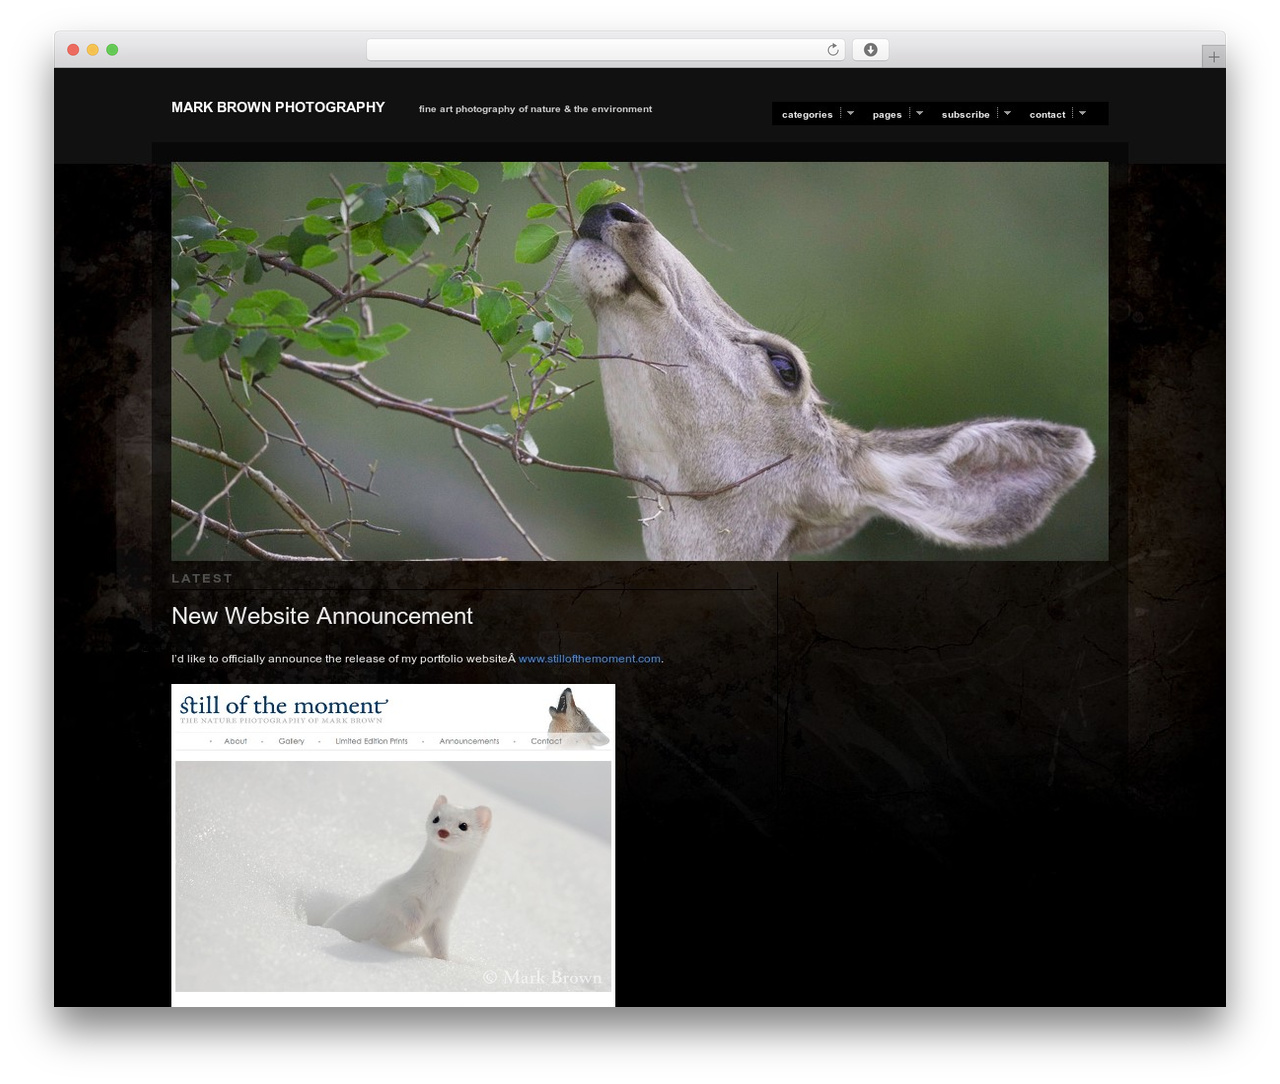Add a new browser tab with the plus
Viewport: 1280px width, 1084px height.
tap(1213, 57)
